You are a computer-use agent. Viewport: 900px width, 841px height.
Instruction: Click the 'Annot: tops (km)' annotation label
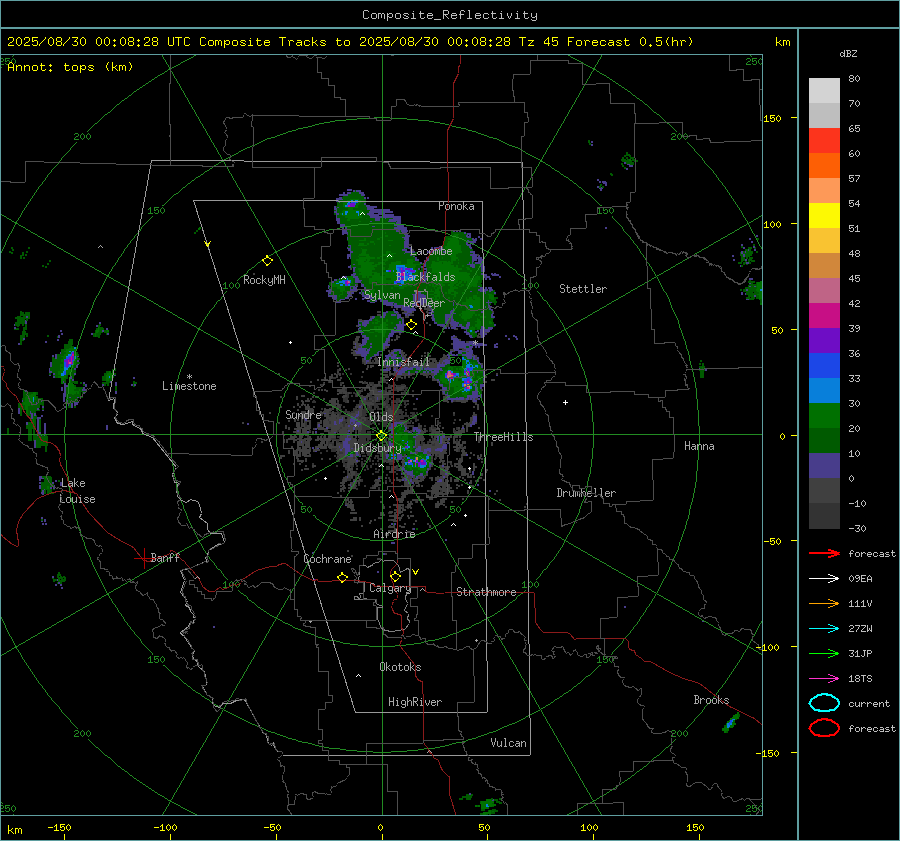pyautogui.click(x=70, y=67)
